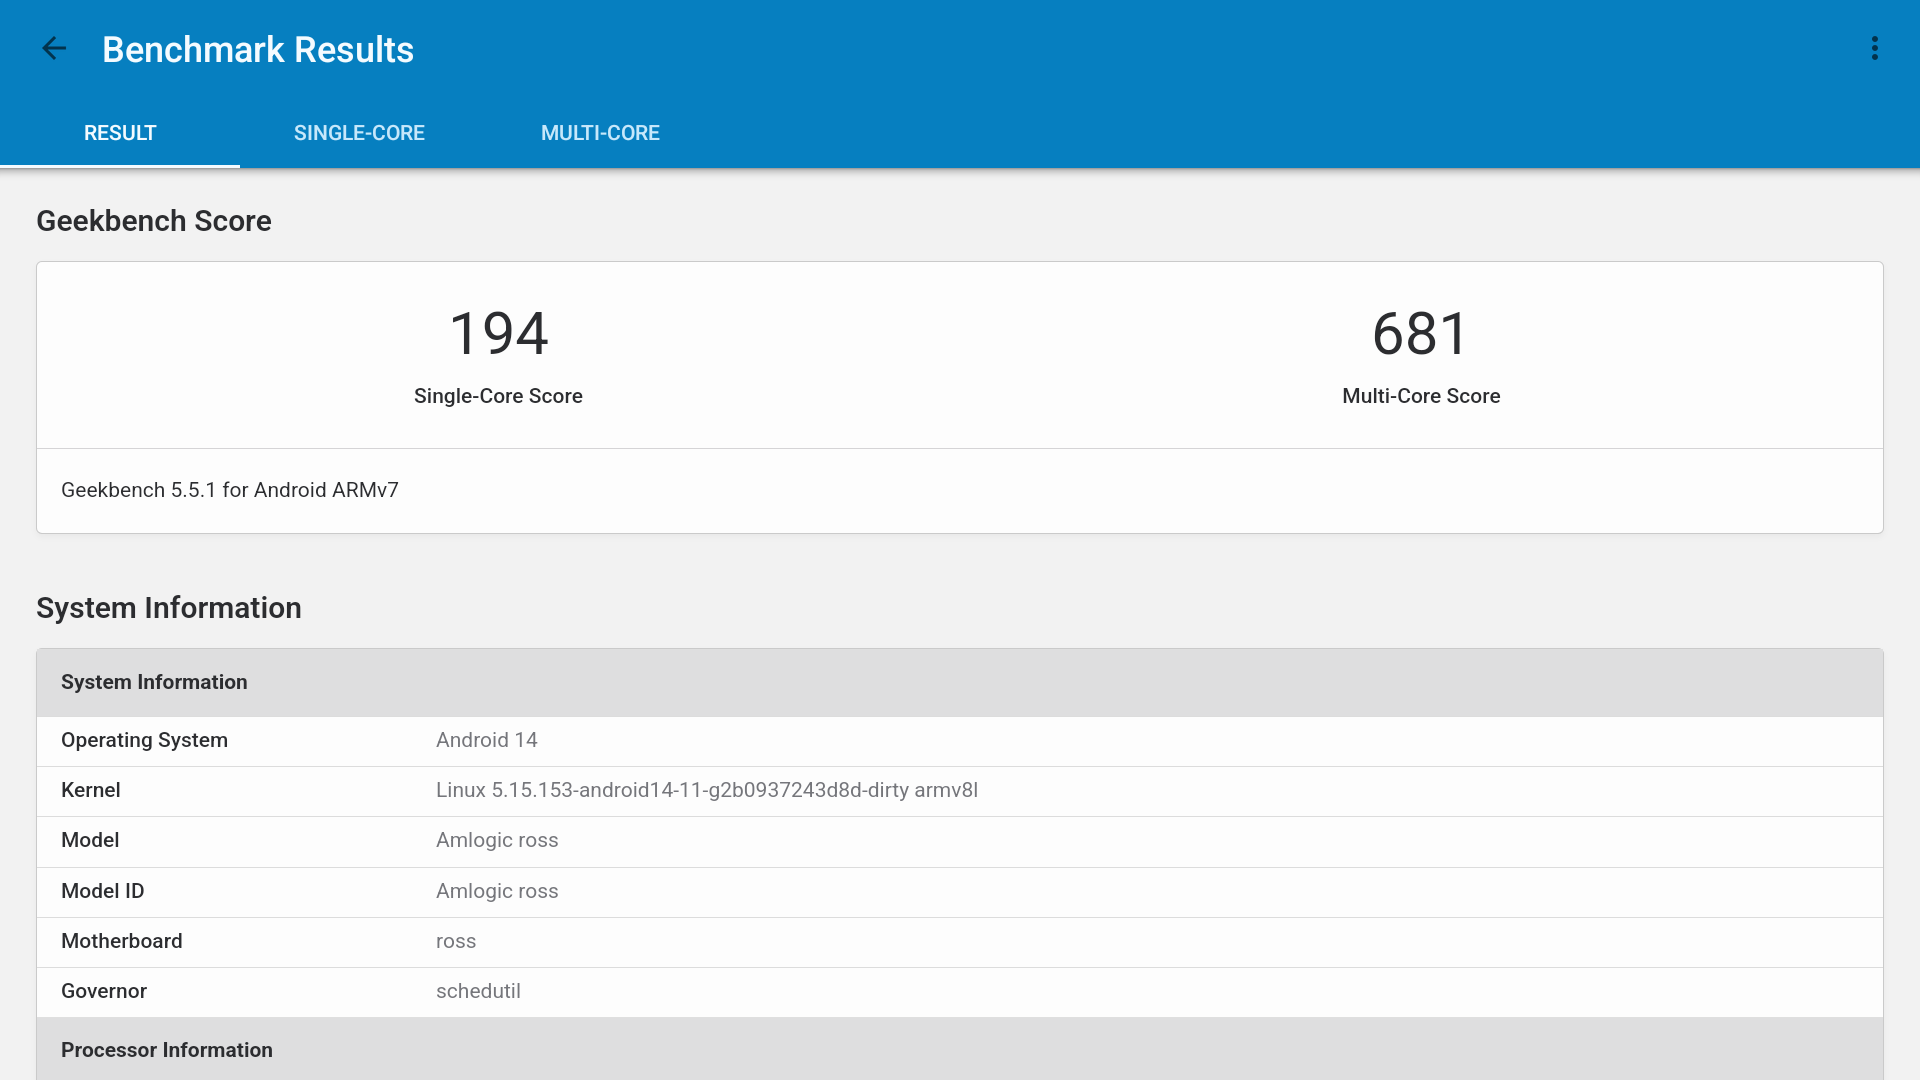This screenshot has height=1080, width=1920.
Task: Switch to the Single-Core tab
Action: [x=359, y=133]
